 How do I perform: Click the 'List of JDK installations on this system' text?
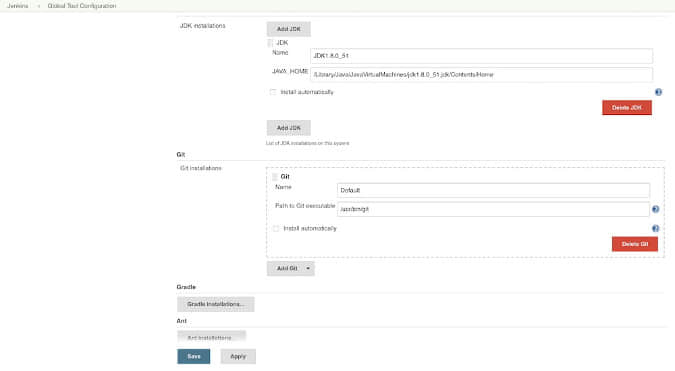tap(307, 143)
